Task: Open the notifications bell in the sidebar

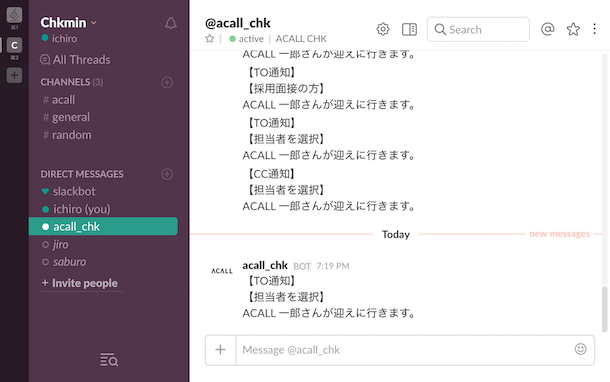Action: (170, 23)
